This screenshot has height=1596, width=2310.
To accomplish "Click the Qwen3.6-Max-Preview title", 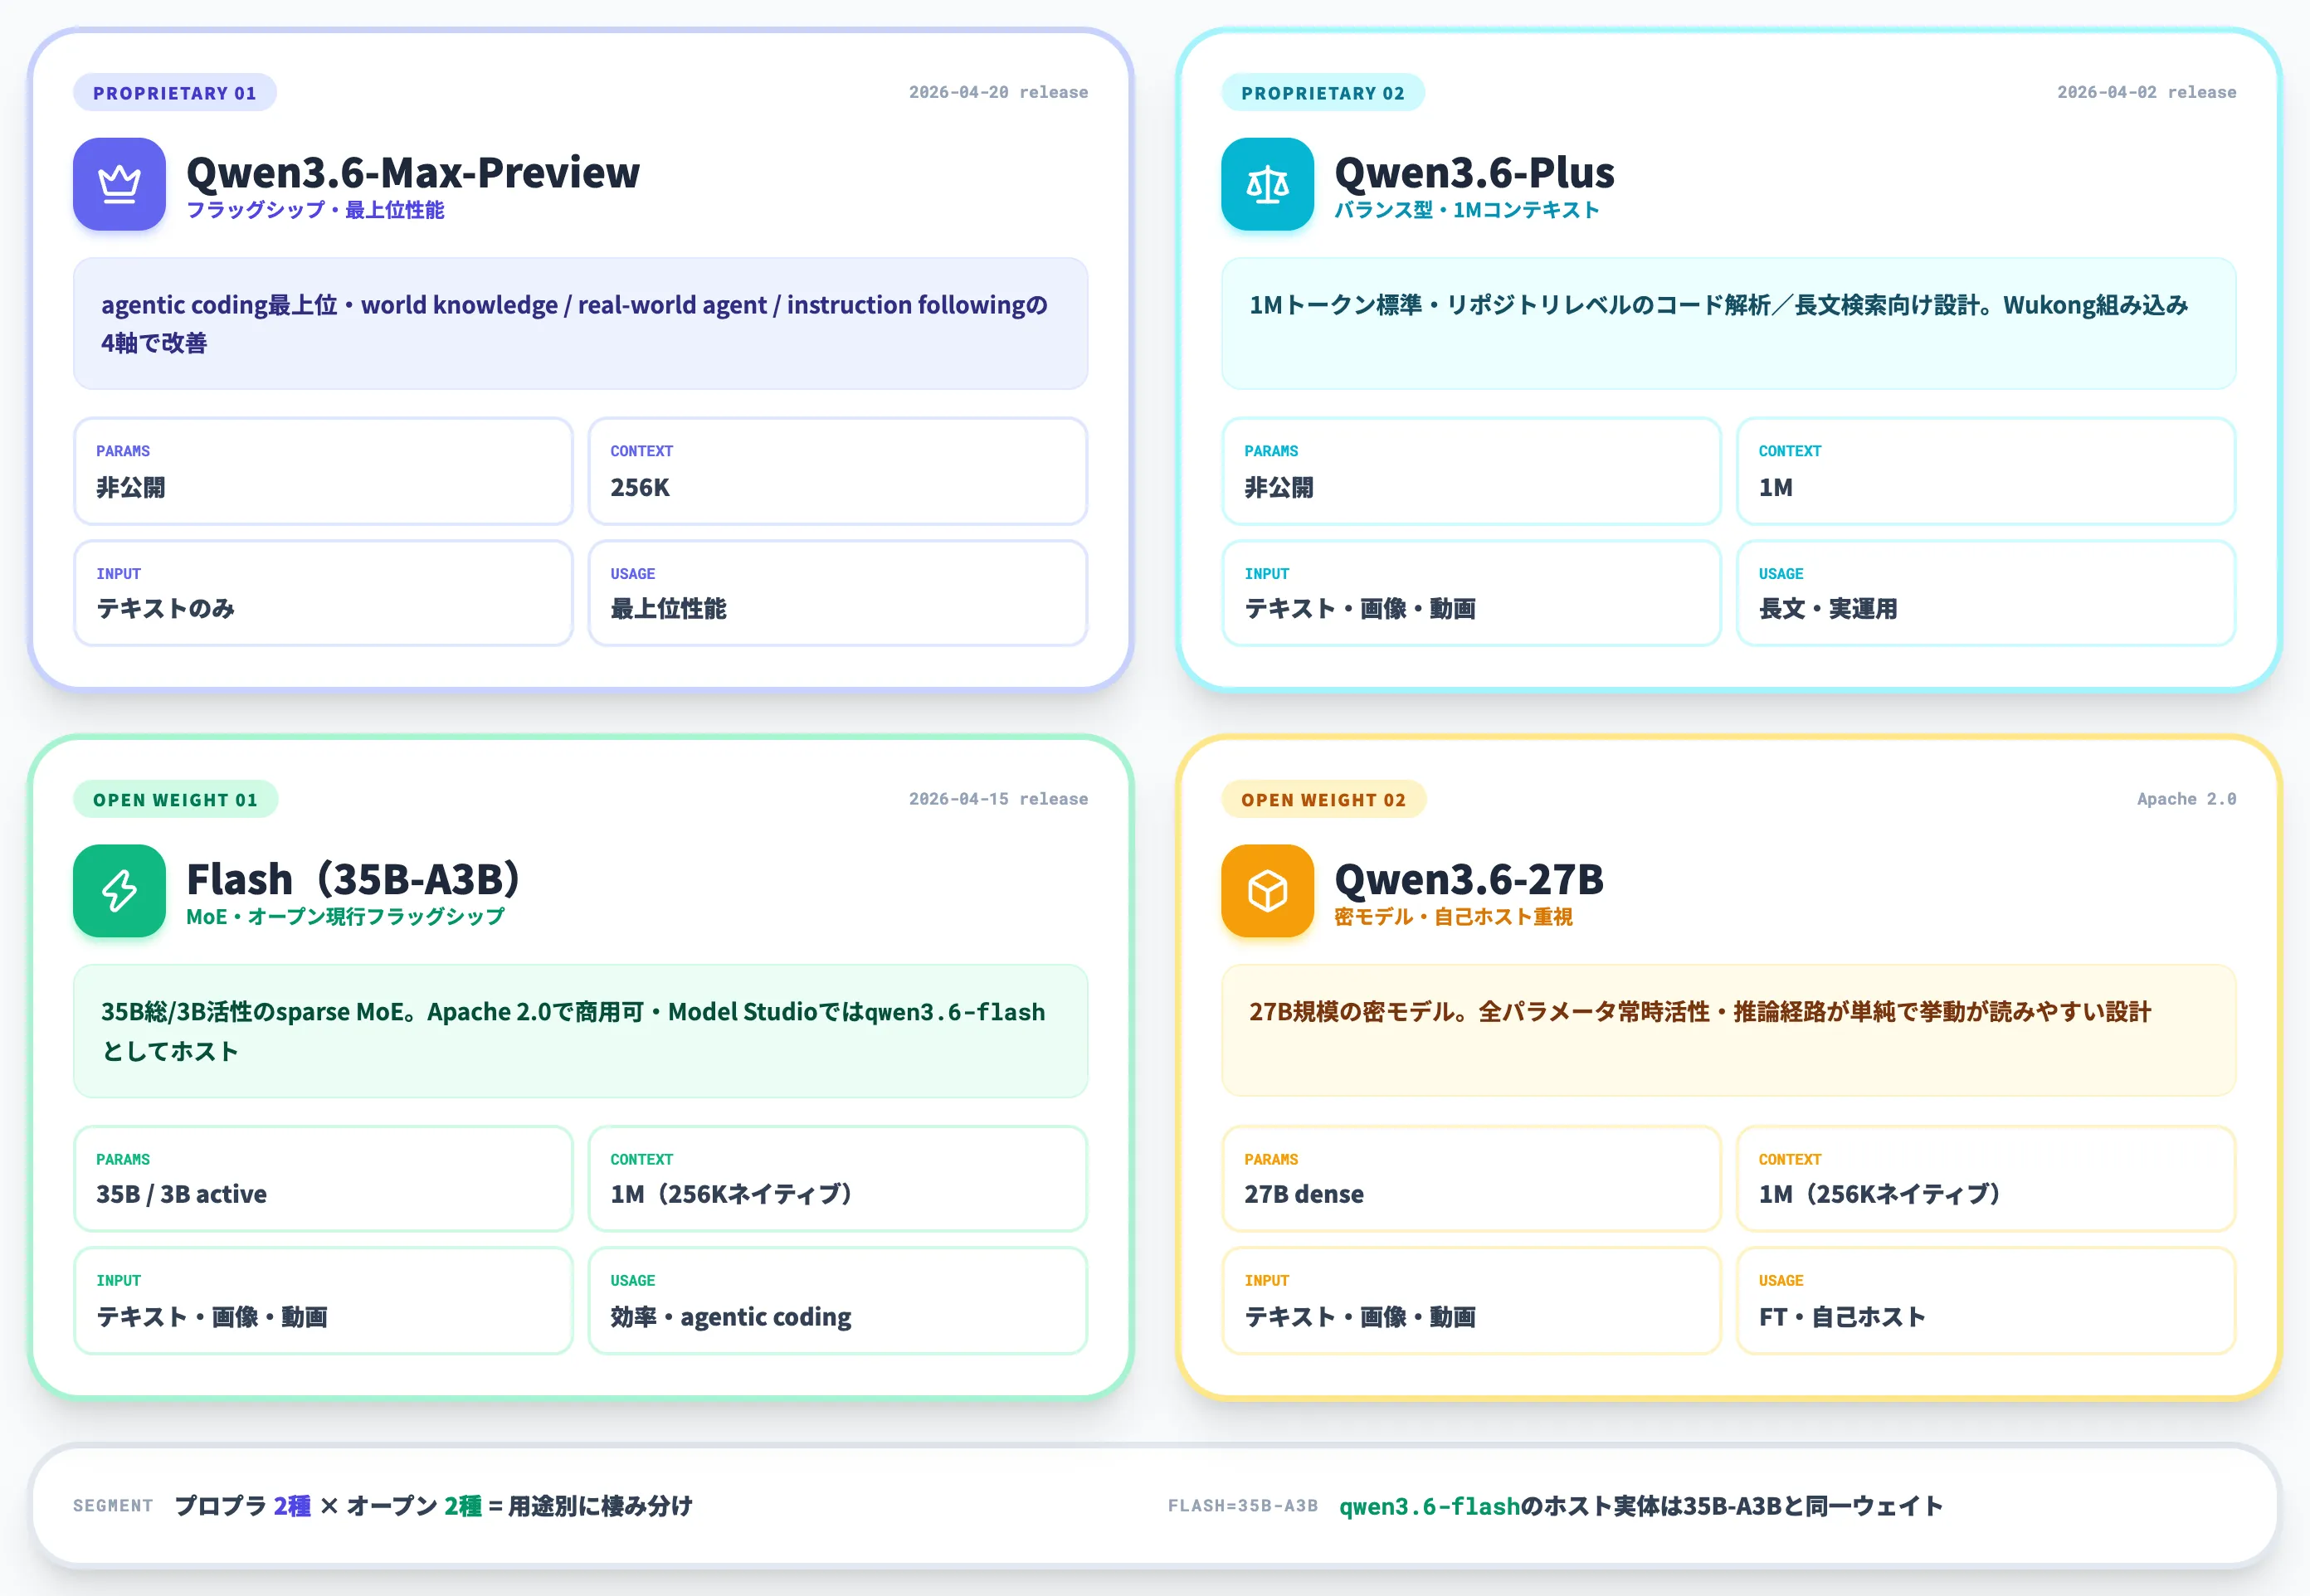I will tap(413, 172).
